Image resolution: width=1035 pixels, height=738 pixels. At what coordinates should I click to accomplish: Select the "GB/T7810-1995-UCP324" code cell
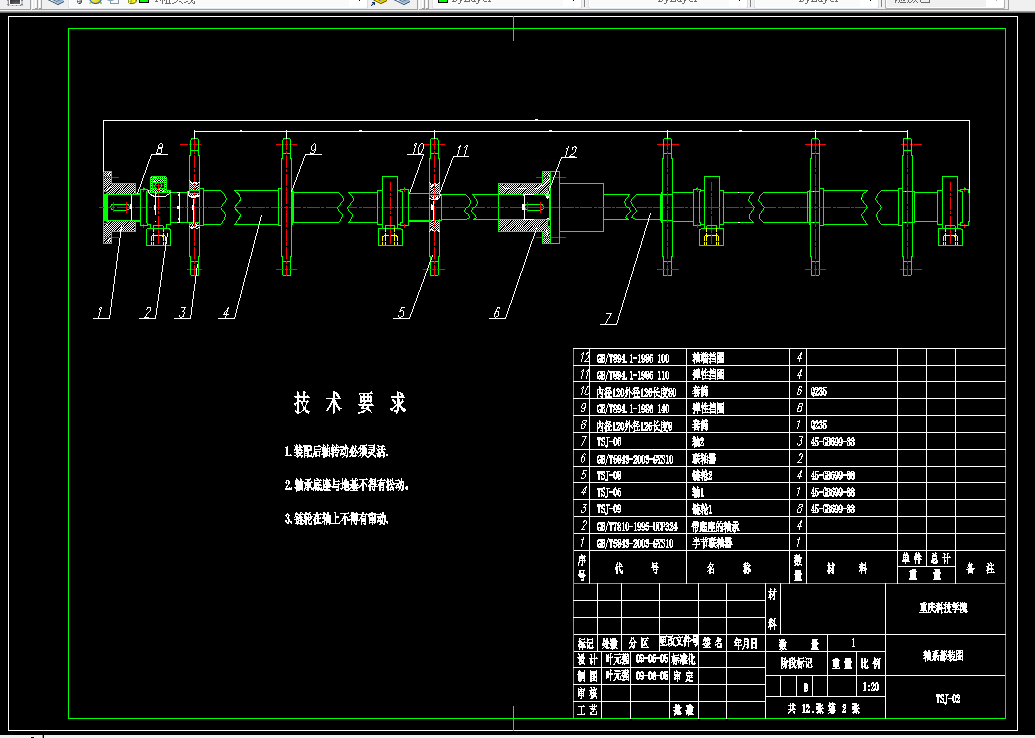tap(637, 527)
